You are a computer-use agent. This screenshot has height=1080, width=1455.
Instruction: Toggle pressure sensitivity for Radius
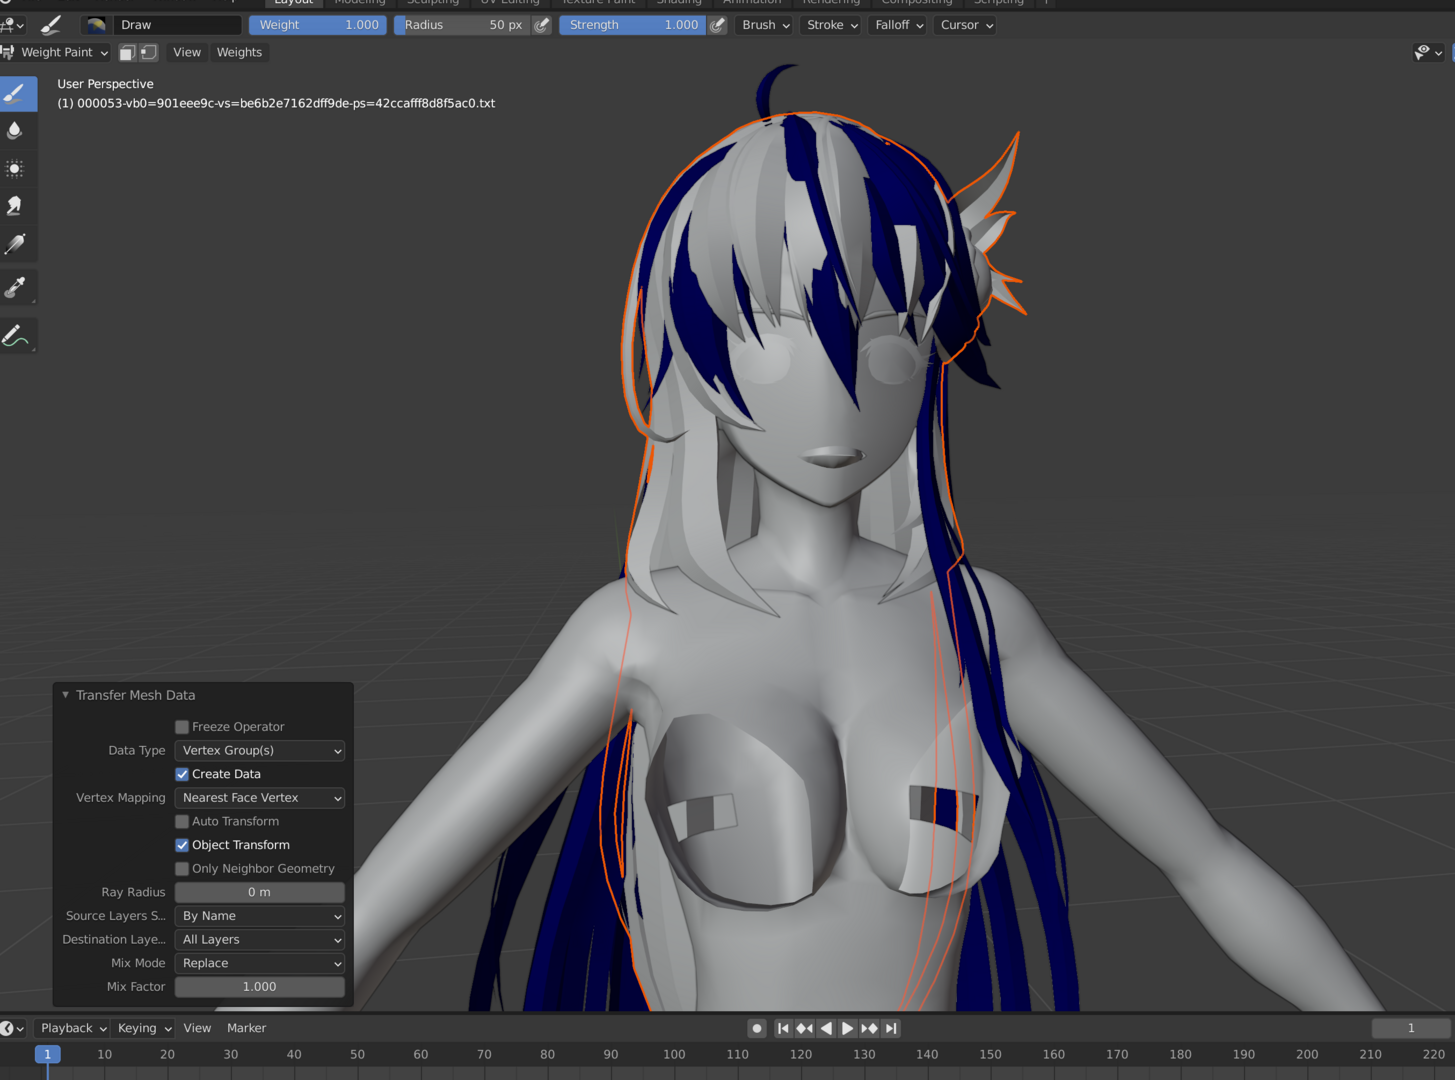coord(542,25)
